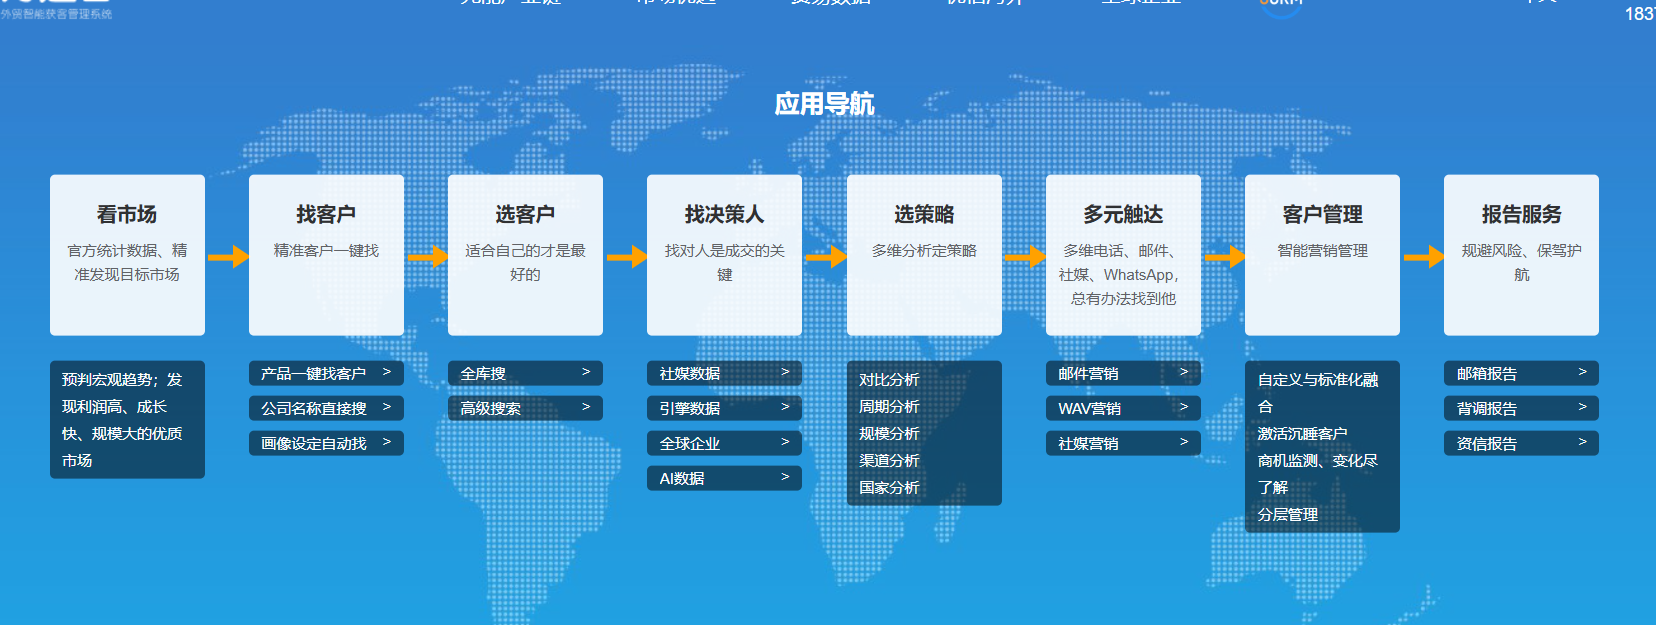Click the arrow beside 公司名称直接搜
Screen dimensions: 1656x625
387,407
